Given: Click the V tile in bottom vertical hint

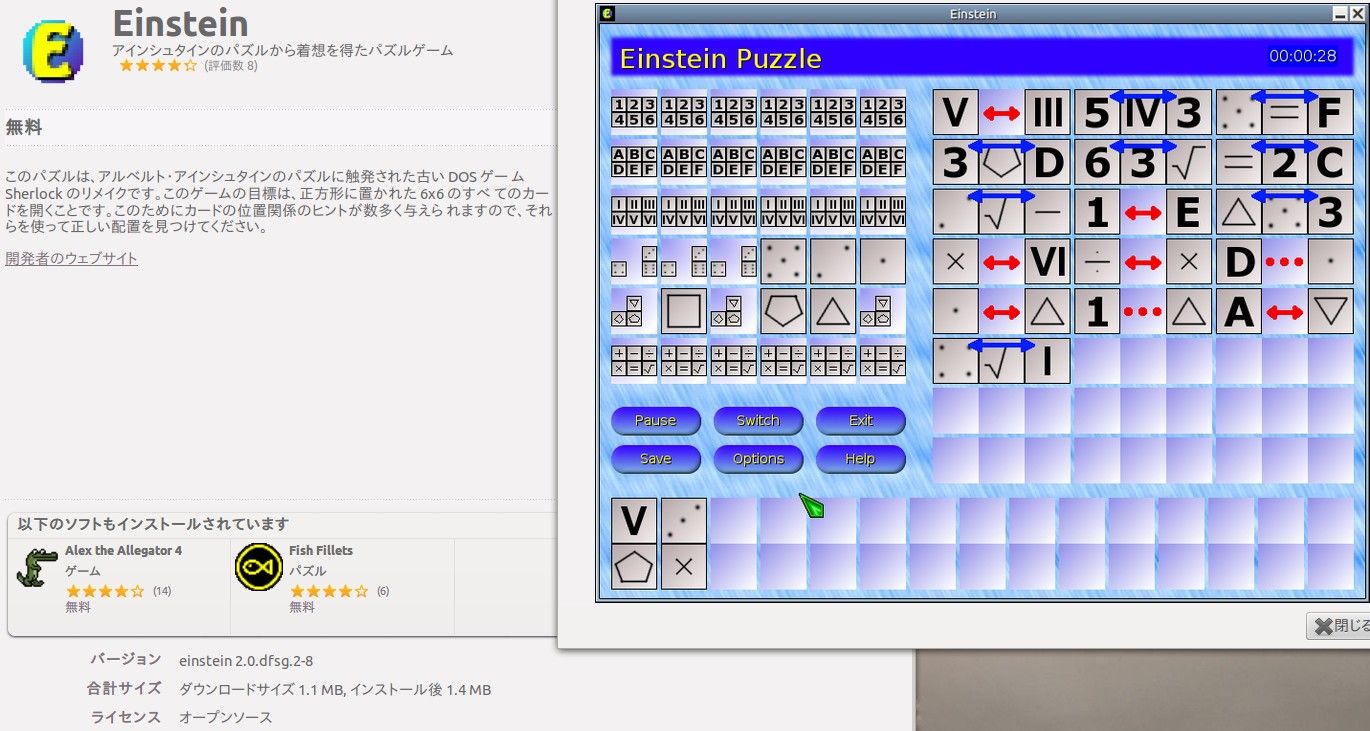Looking at the screenshot, I should pyautogui.click(x=634, y=521).
